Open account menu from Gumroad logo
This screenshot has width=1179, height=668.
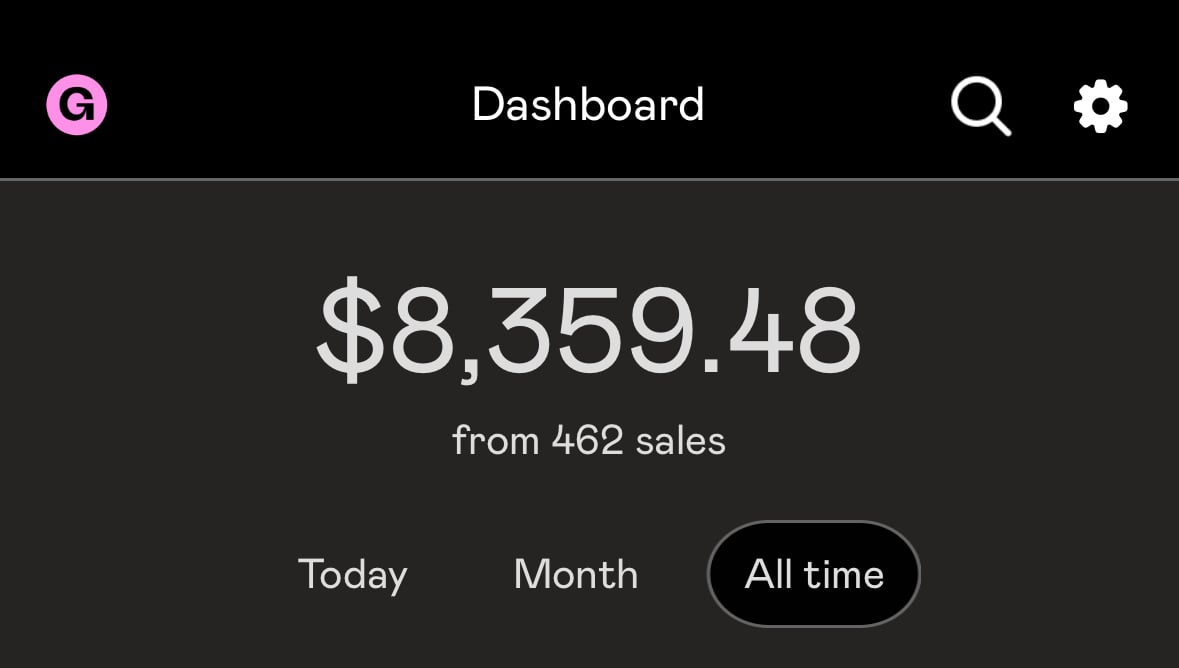point(77,105)
